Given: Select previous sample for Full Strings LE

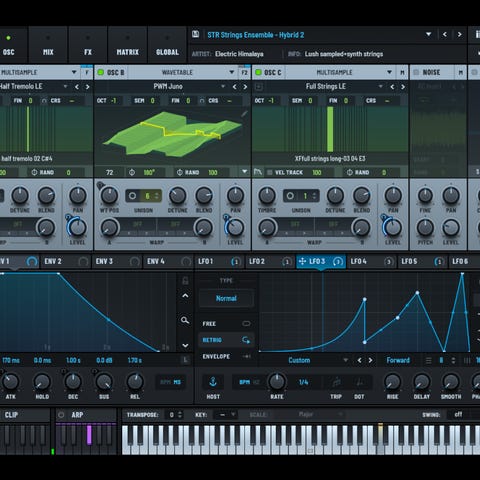Looking at the screenshot, I should pos(392,87).
